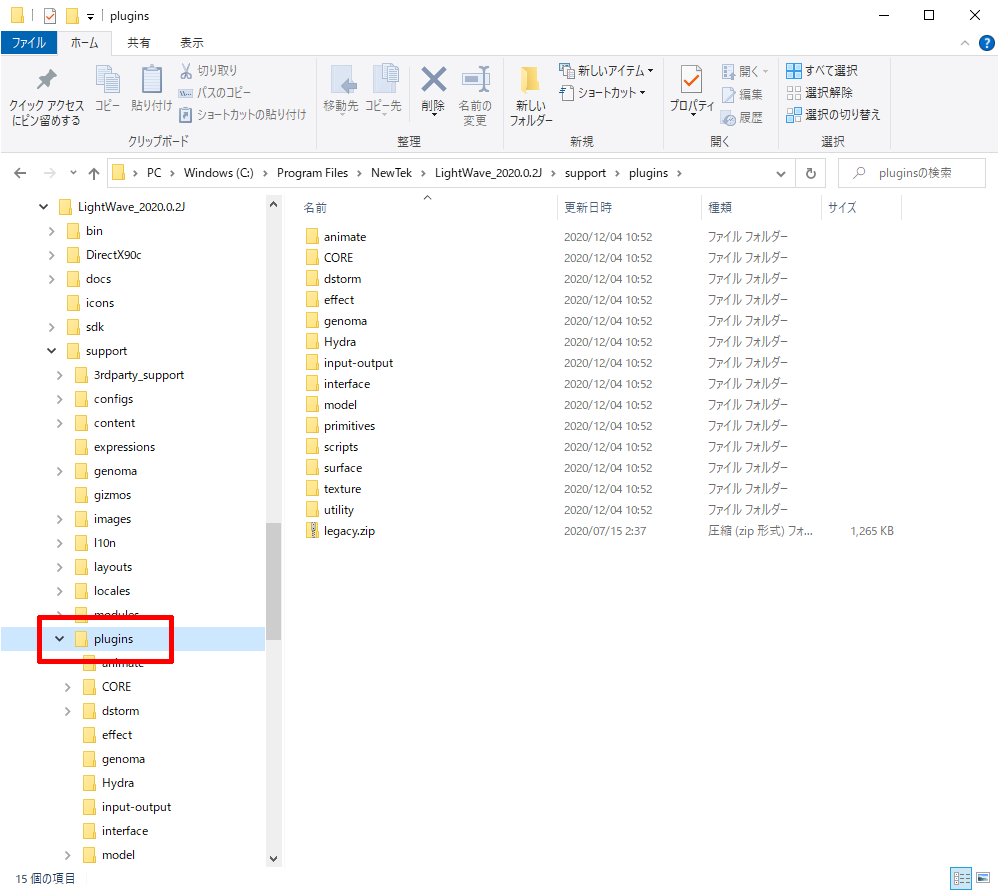Click the Up one level arrow
Screen dimensions: 999x891
(94, 173)
